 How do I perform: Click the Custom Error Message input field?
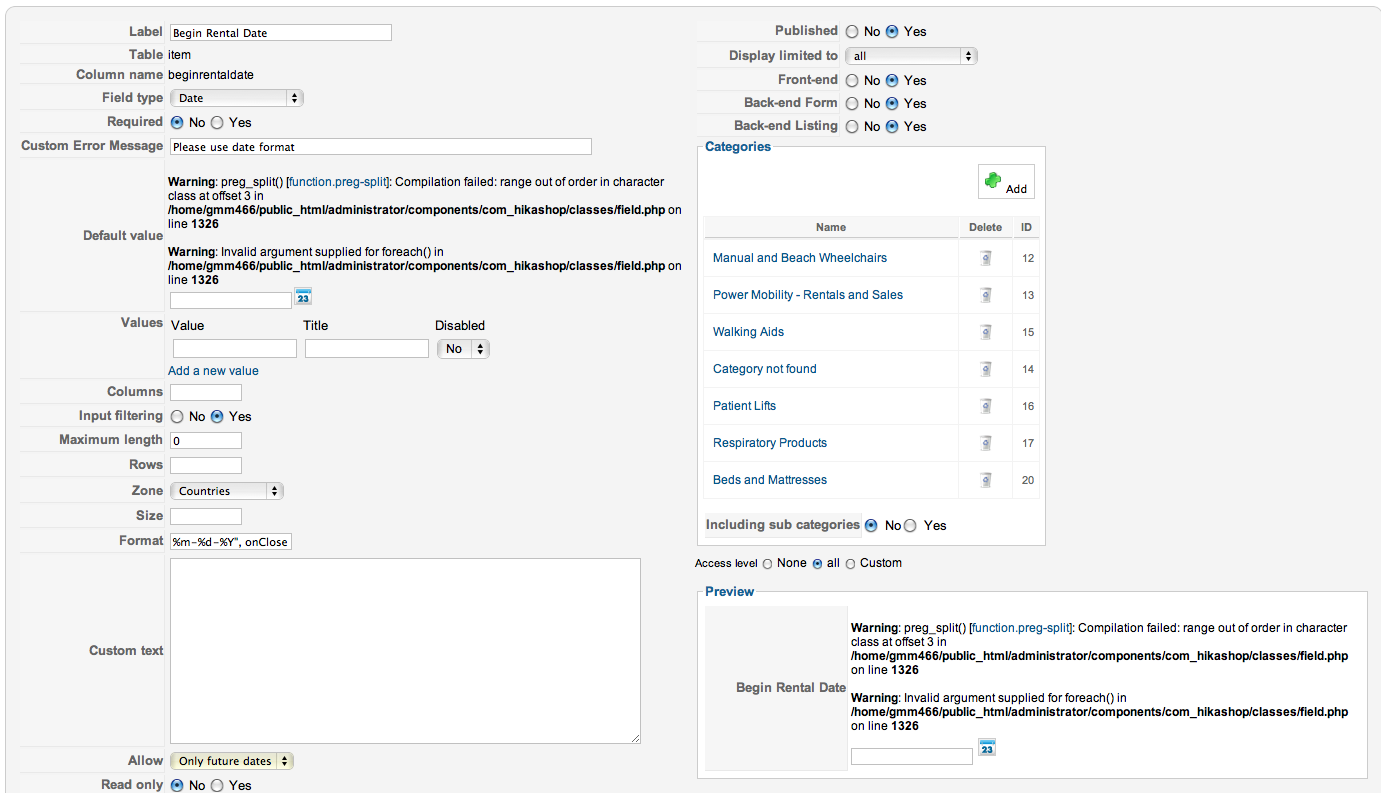(381, 147)
